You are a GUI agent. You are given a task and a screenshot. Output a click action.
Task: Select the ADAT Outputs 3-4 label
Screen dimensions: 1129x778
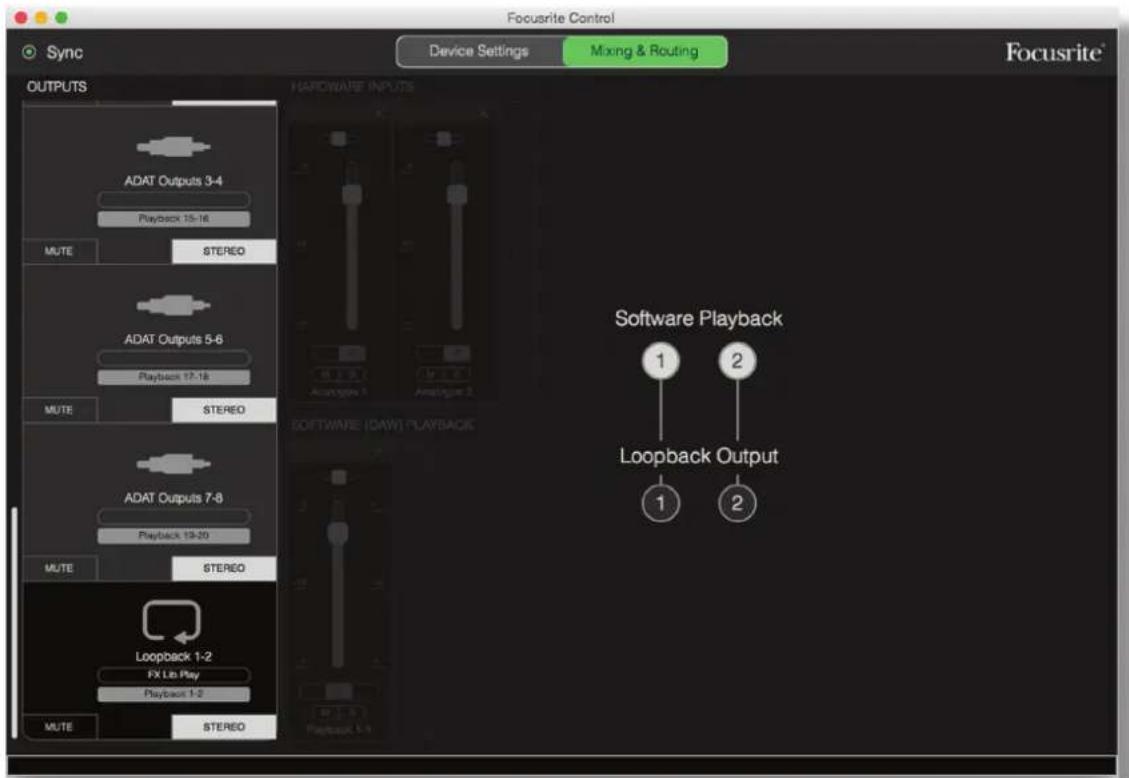point(174,181)
